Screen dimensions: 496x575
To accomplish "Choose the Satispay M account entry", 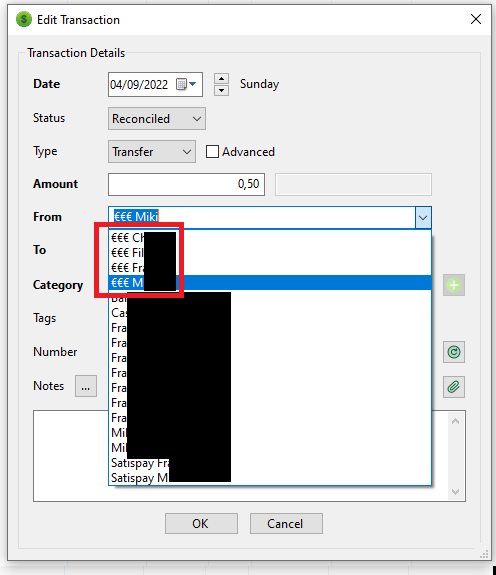I will 270,478.
